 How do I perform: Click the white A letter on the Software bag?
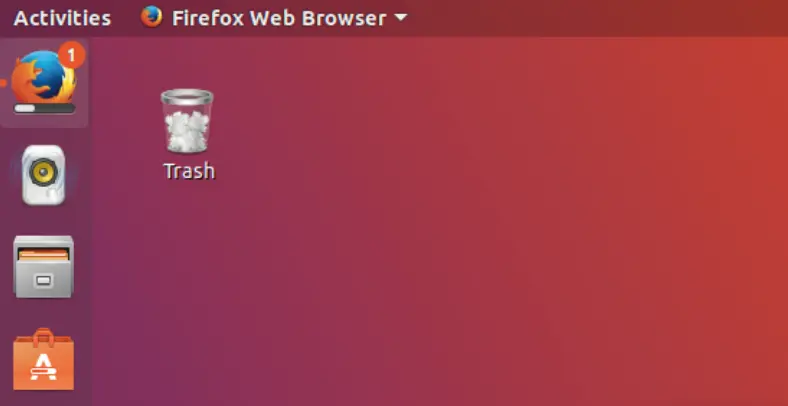[x=44, y=367]
